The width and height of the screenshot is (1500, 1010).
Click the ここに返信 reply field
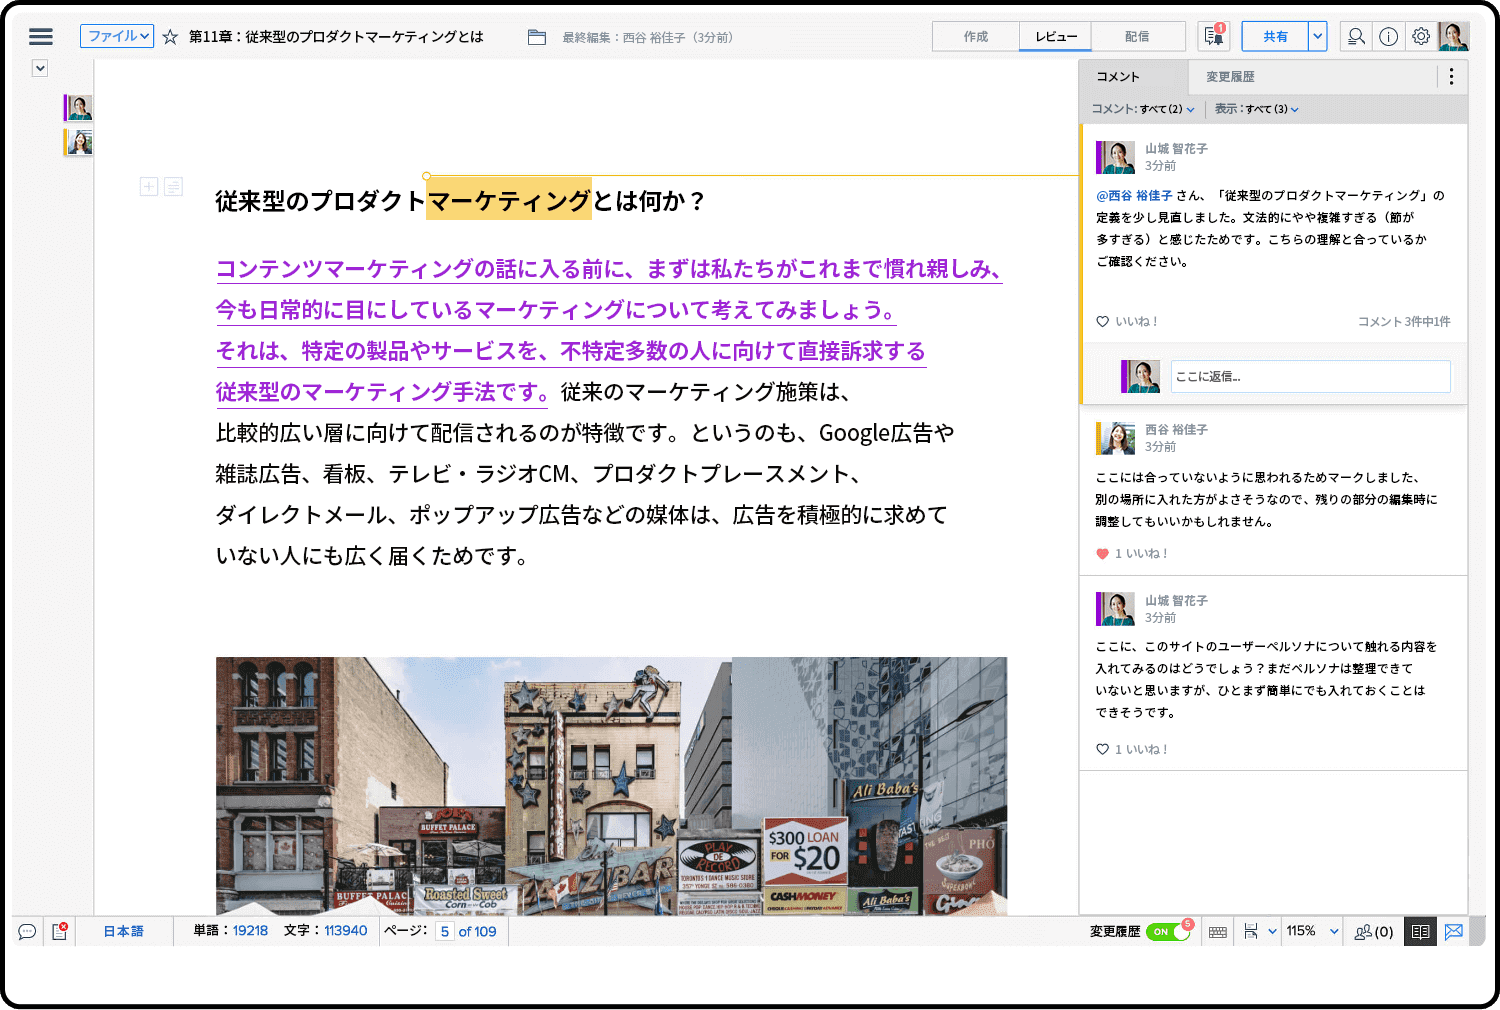1310,376
